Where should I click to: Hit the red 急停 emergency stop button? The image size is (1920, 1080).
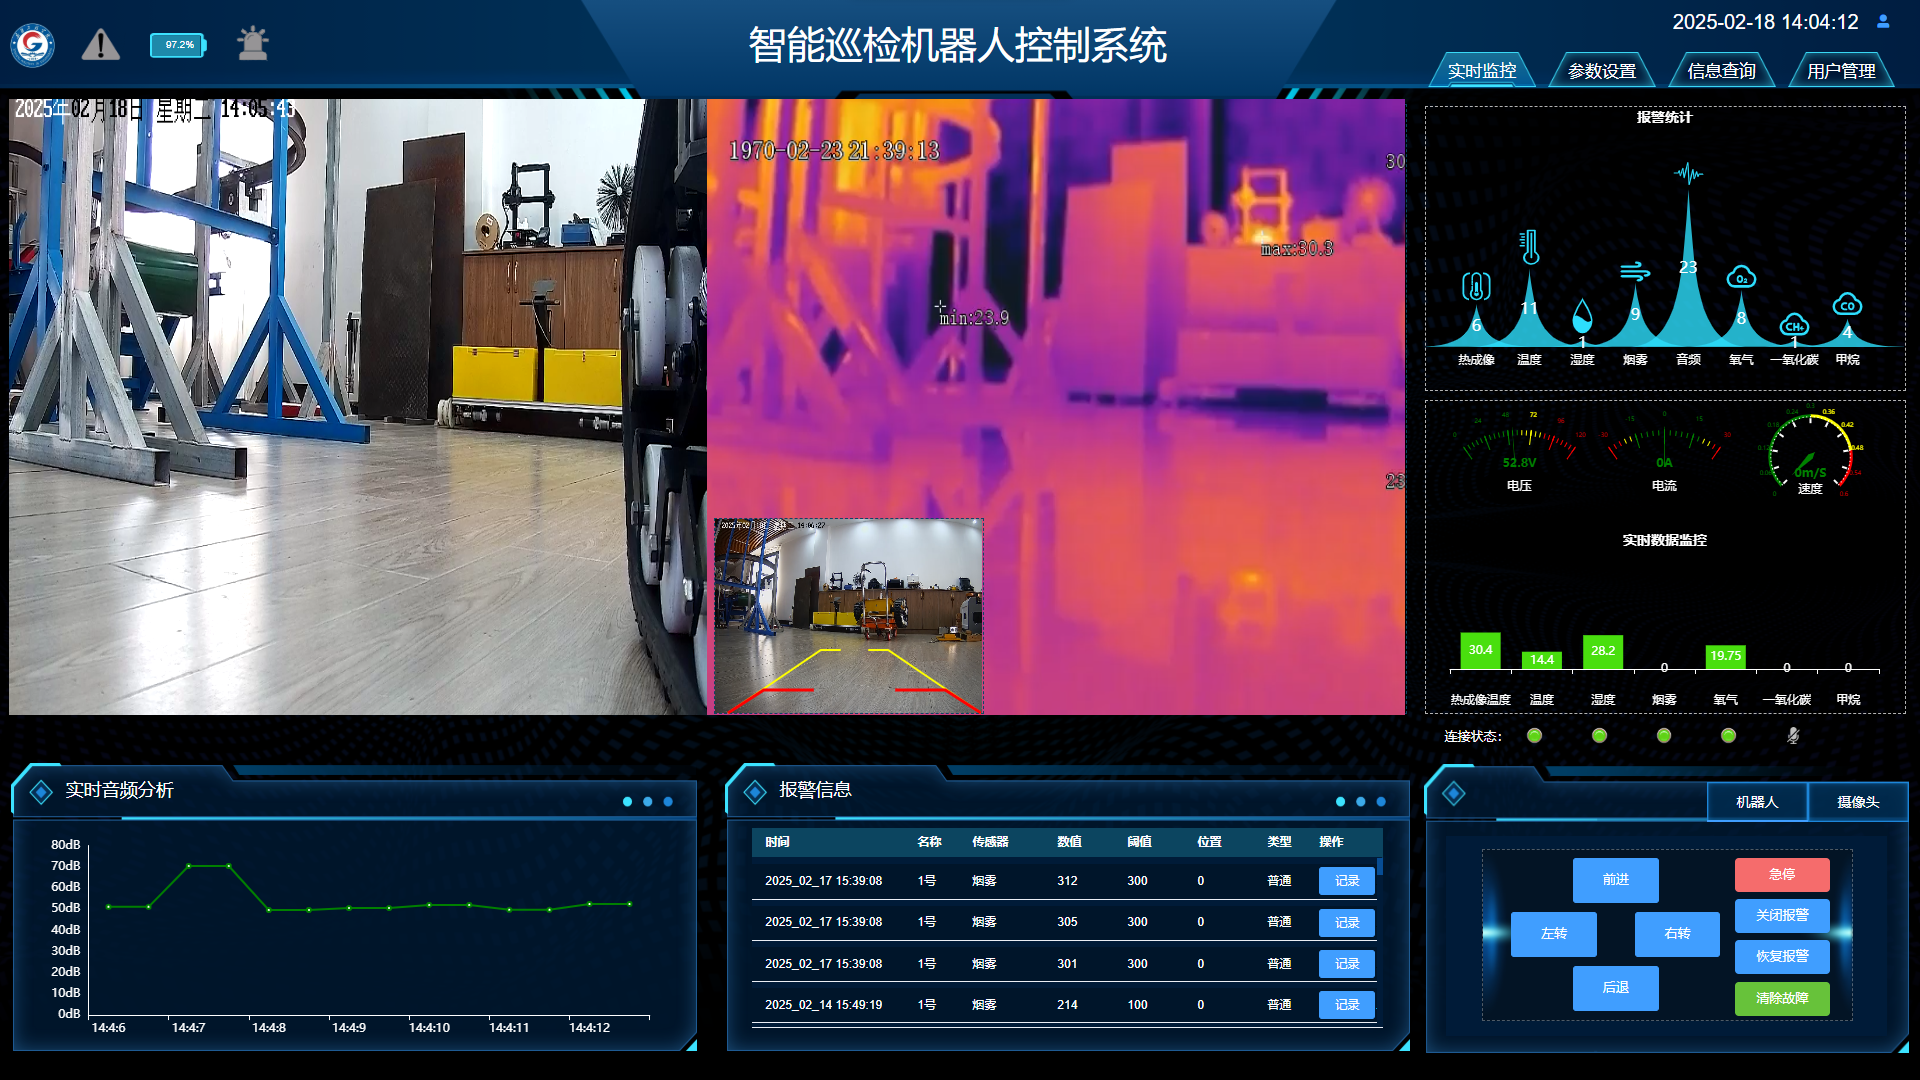coord(1782,875)
